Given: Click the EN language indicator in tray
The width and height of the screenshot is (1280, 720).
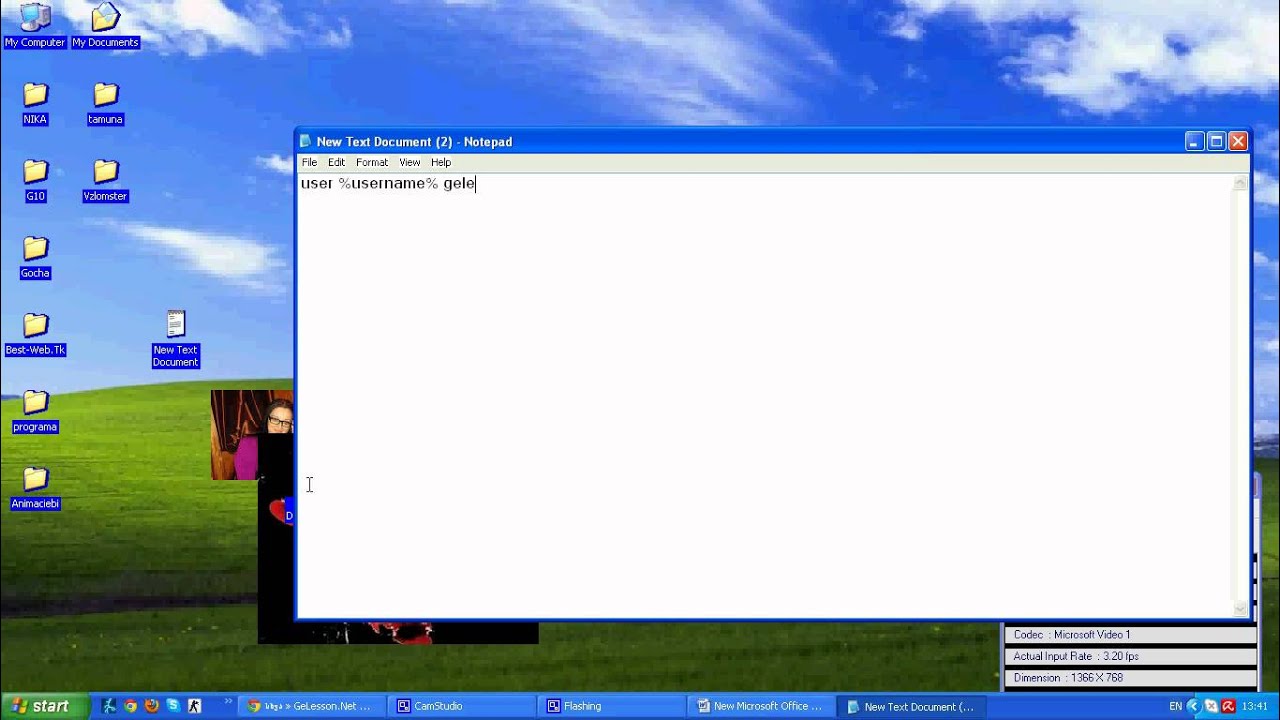Looking at the screenshot, I should [x=1175, y=706].
